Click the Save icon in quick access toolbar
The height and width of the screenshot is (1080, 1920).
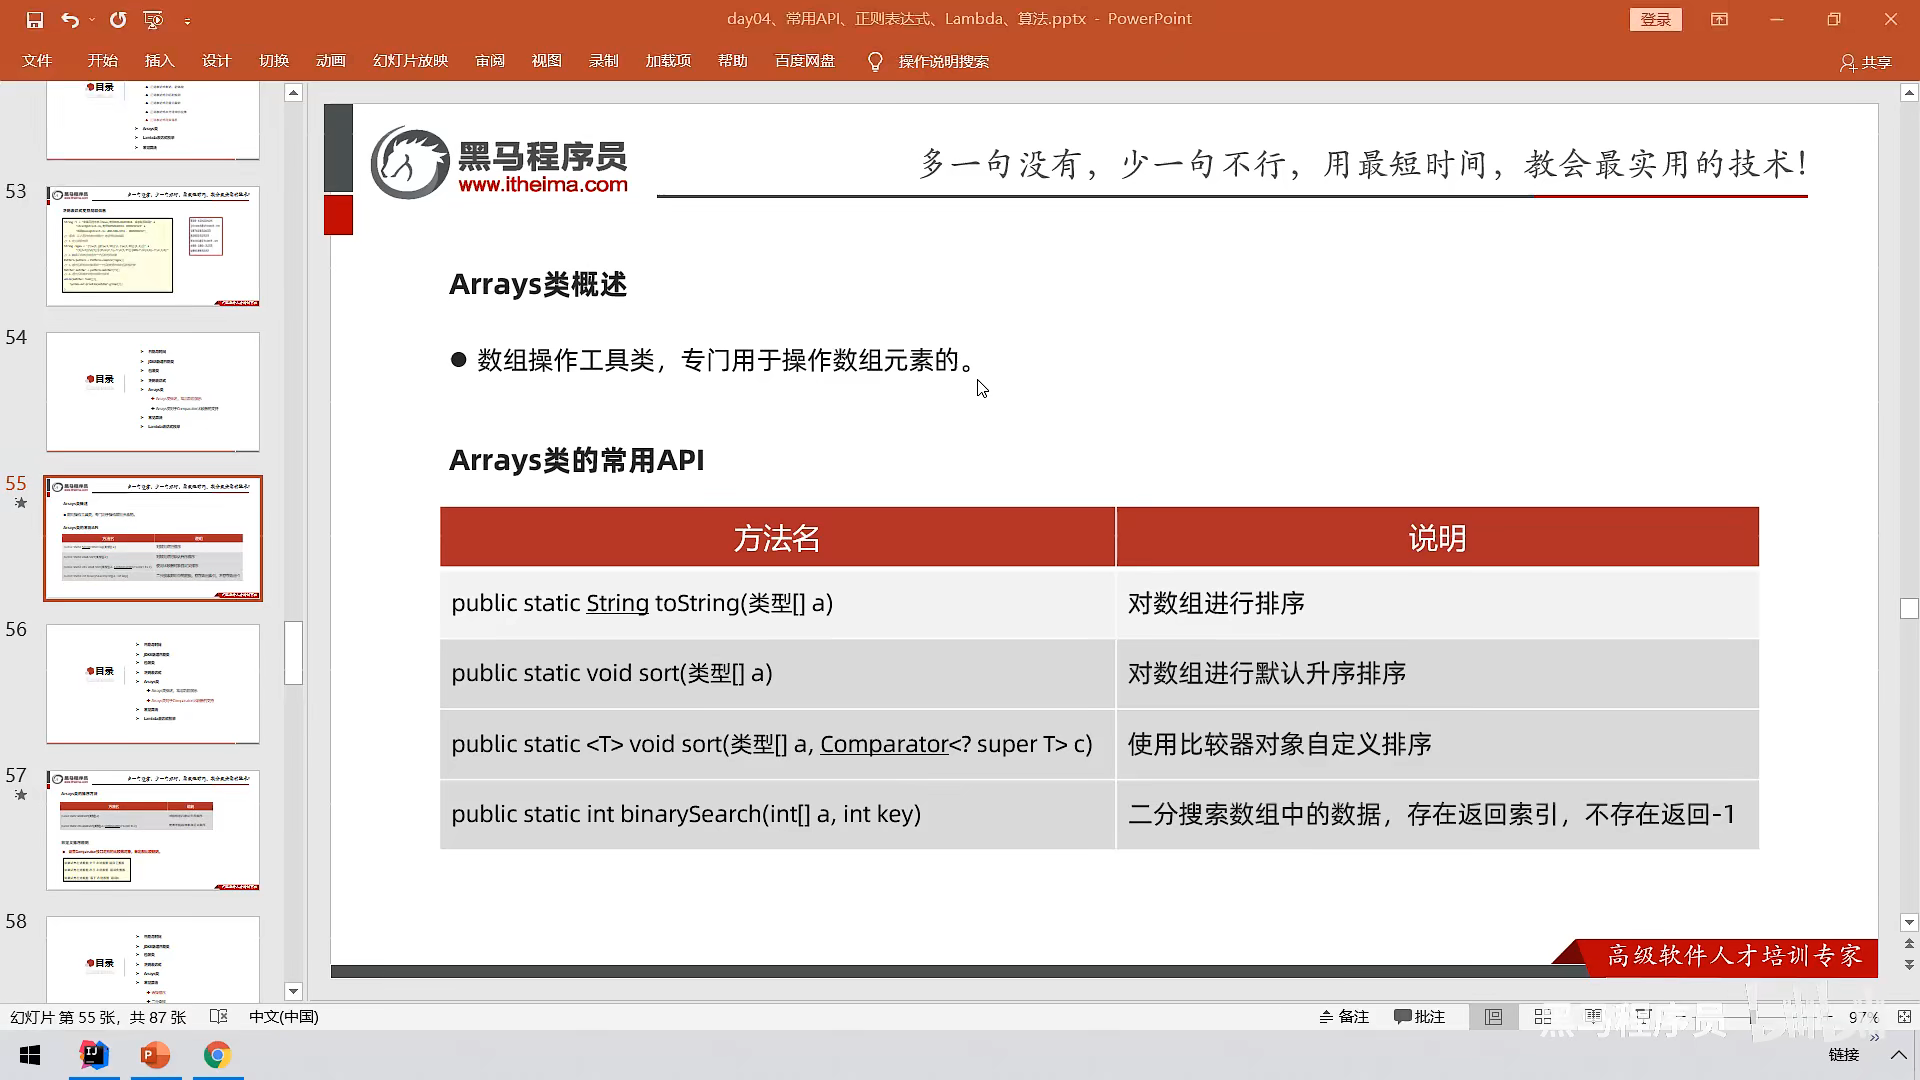[35, 19]
